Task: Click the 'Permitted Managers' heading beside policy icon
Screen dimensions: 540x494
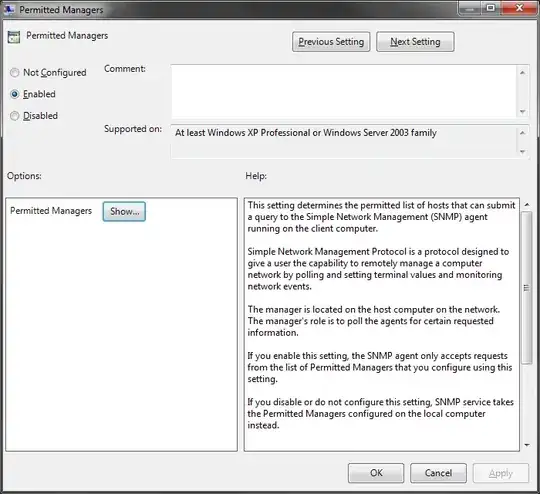Action: (67, 35)
